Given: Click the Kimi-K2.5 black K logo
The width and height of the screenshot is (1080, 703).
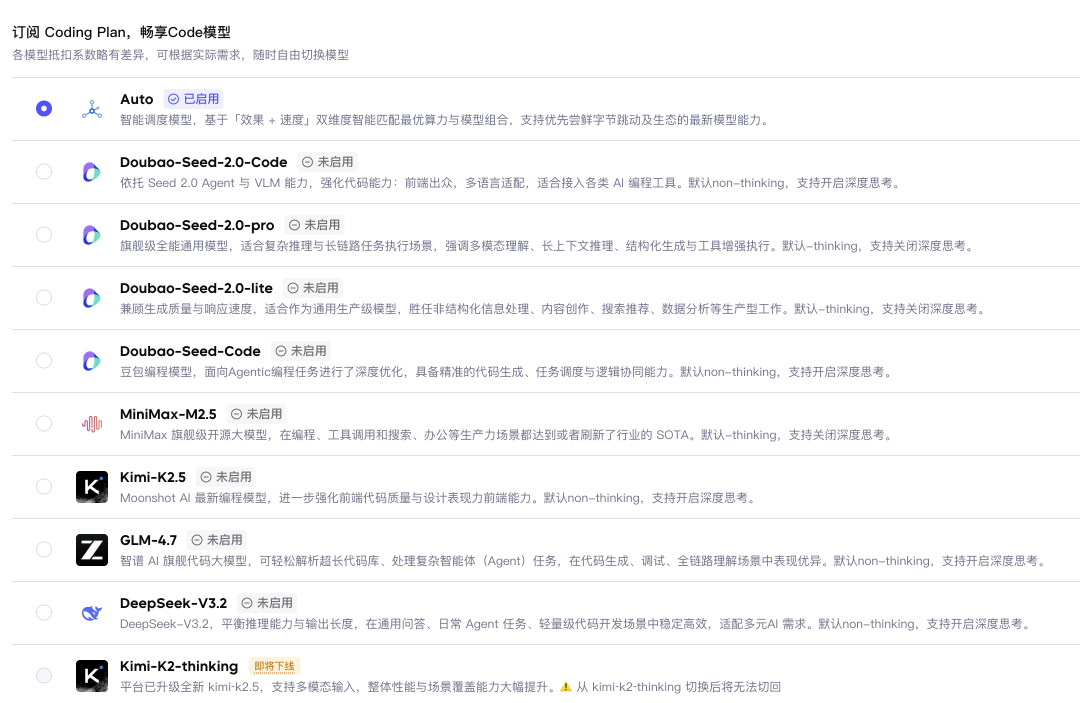Looking at the screenshot, I should tap(91, 487).
